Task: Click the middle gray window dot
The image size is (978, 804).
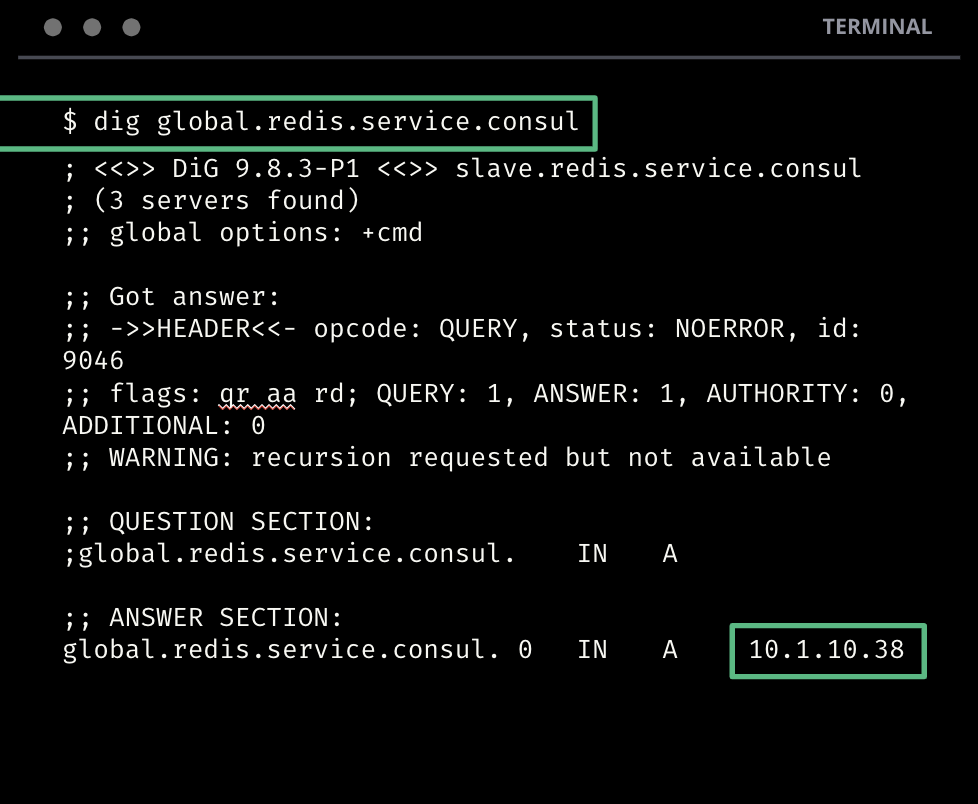Action: pos(92,28)
